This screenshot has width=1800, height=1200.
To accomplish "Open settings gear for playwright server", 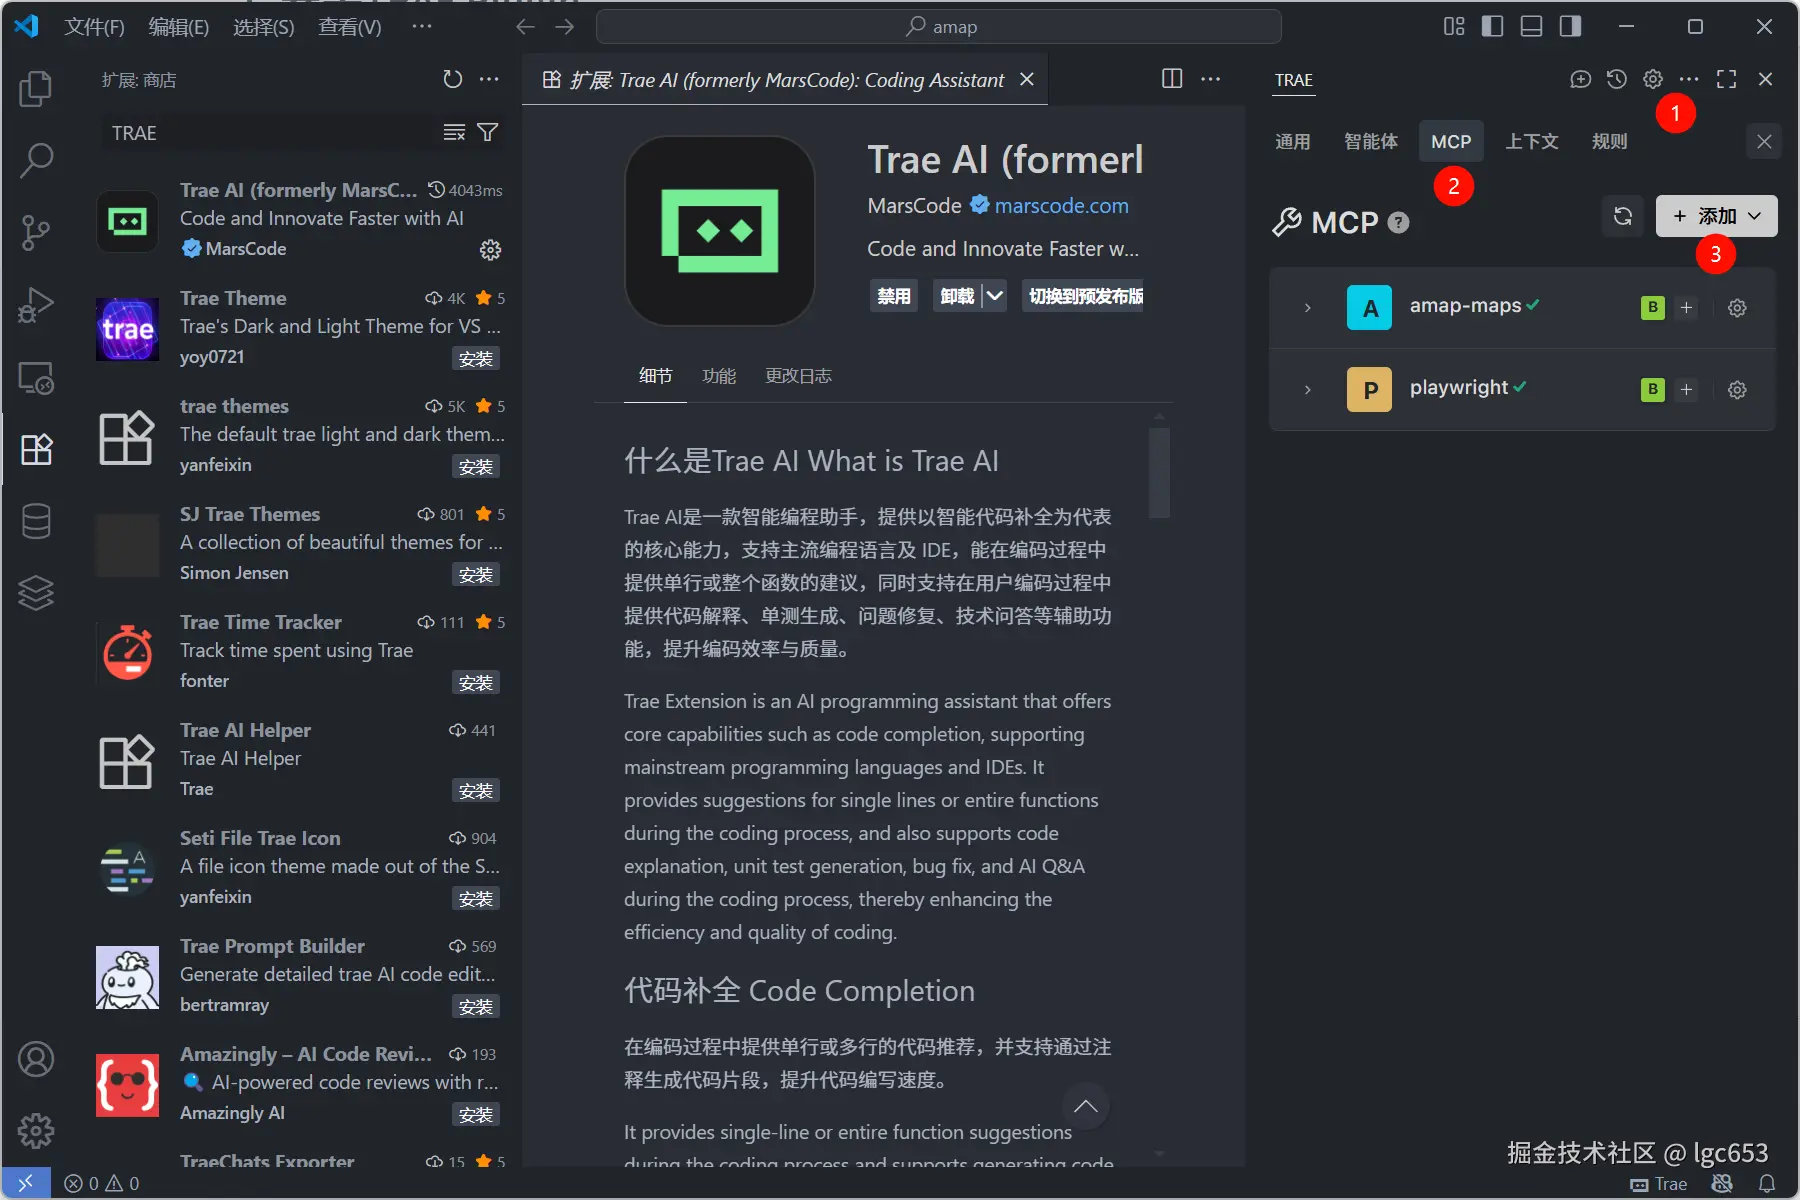I will click(x=1738, y=390).
